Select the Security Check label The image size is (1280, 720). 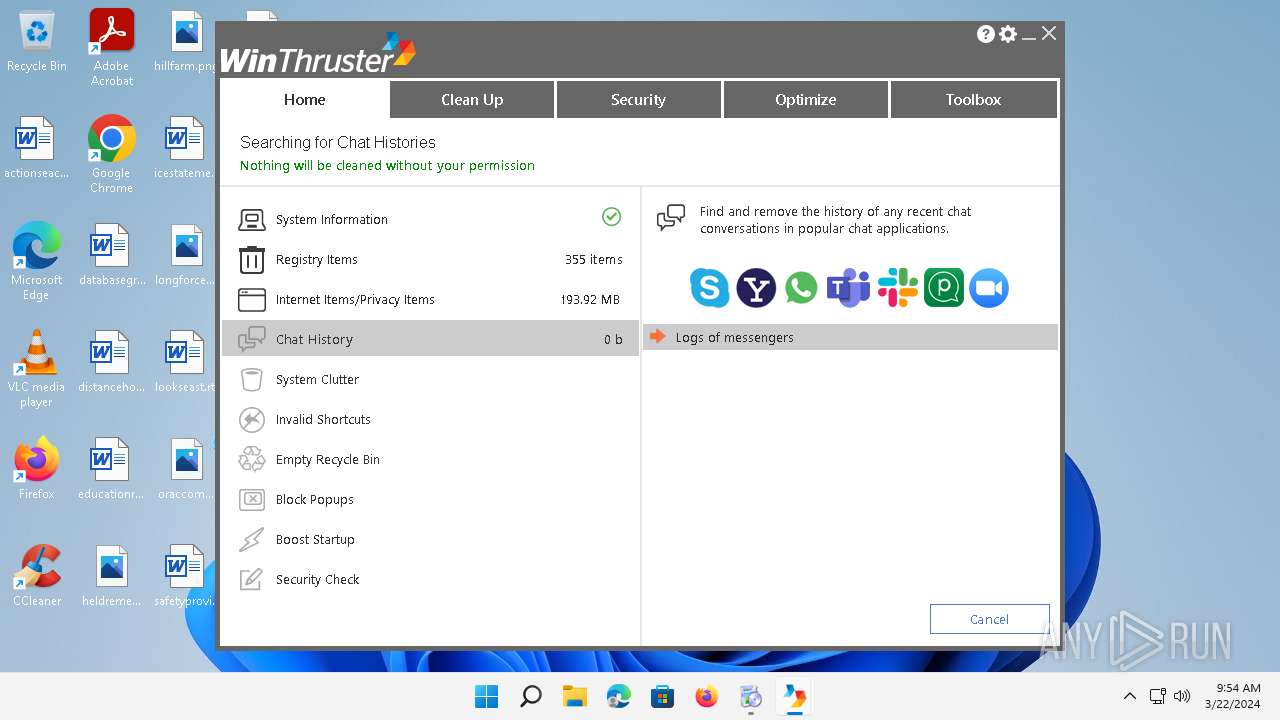click(317, 580)
